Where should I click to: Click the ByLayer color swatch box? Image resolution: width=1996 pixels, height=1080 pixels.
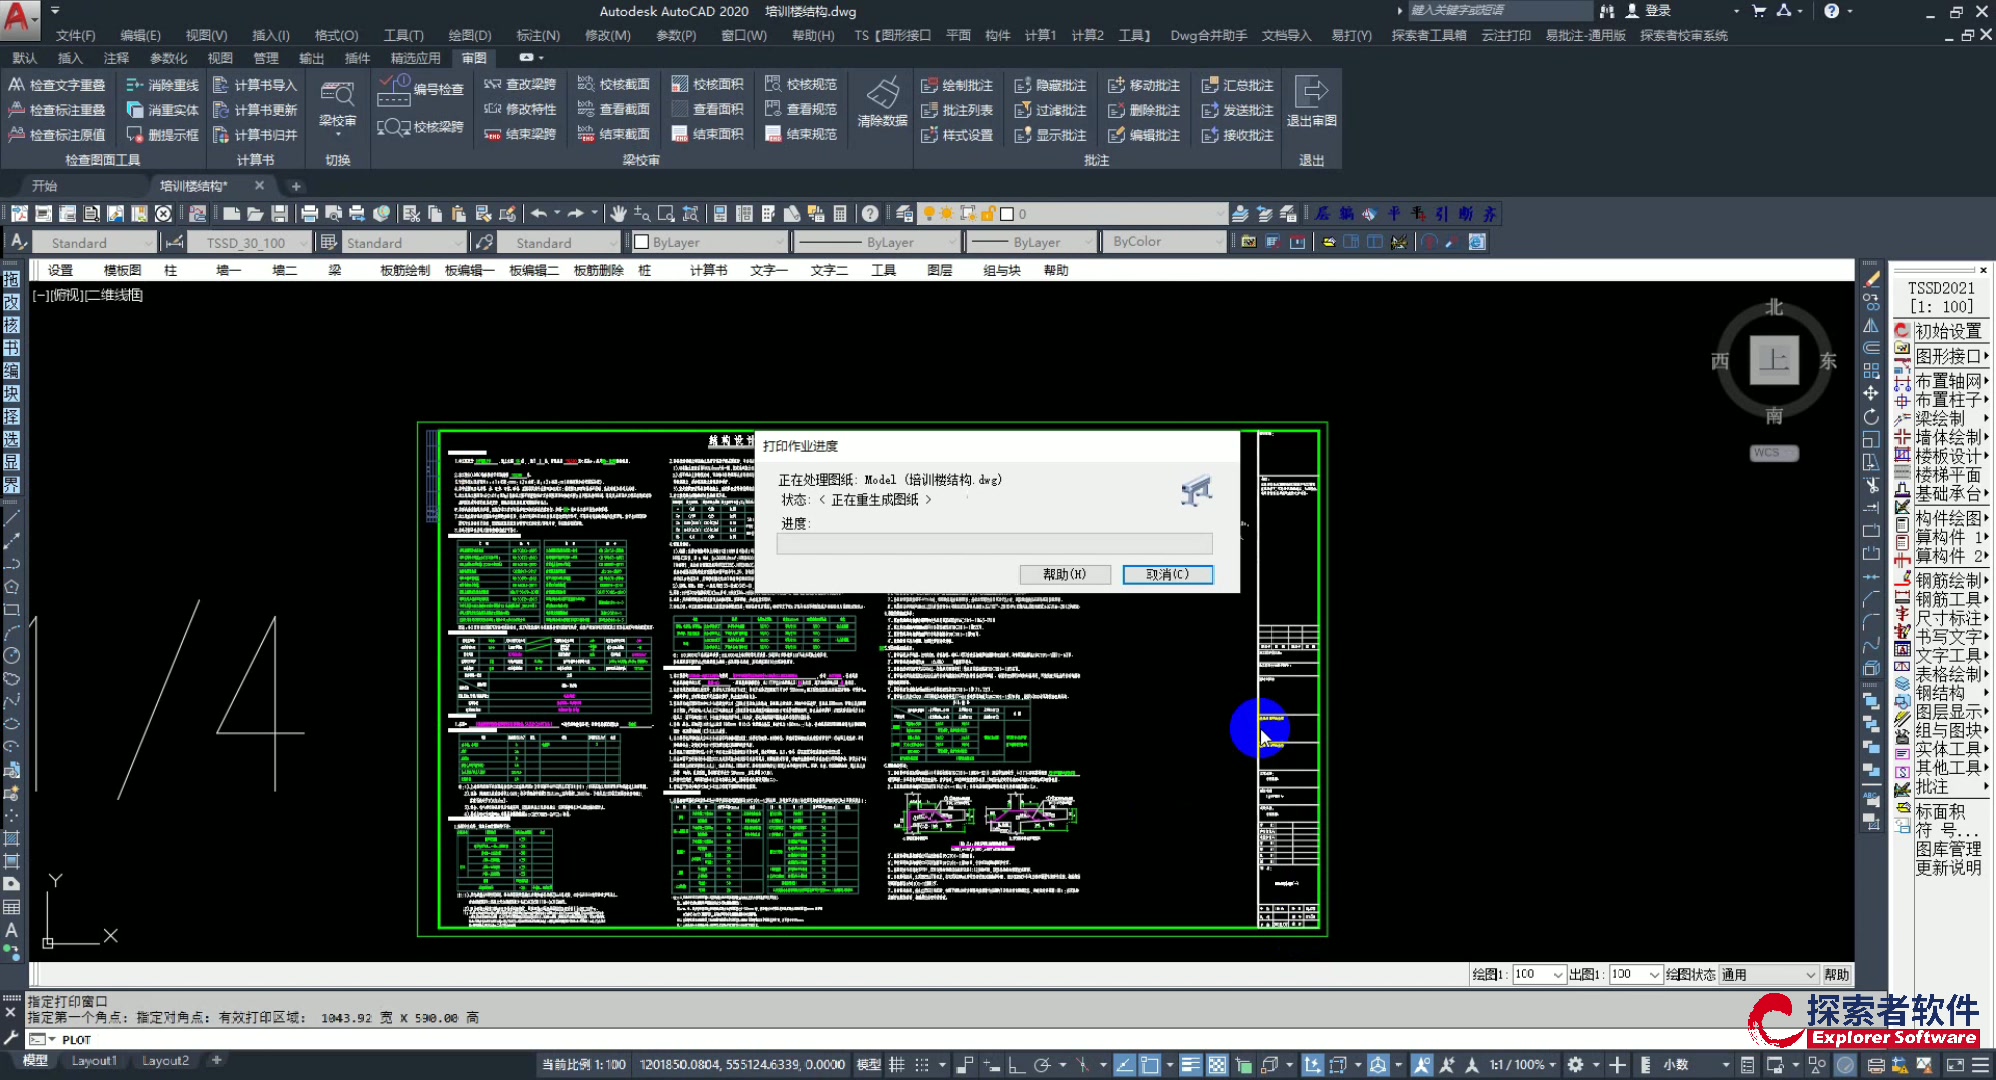click(642, 242)
